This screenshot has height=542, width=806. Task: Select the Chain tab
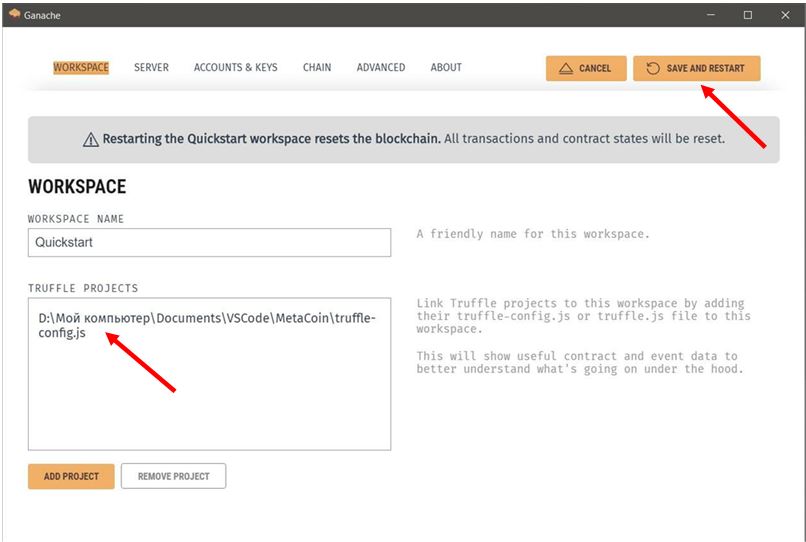coord(317,68)
